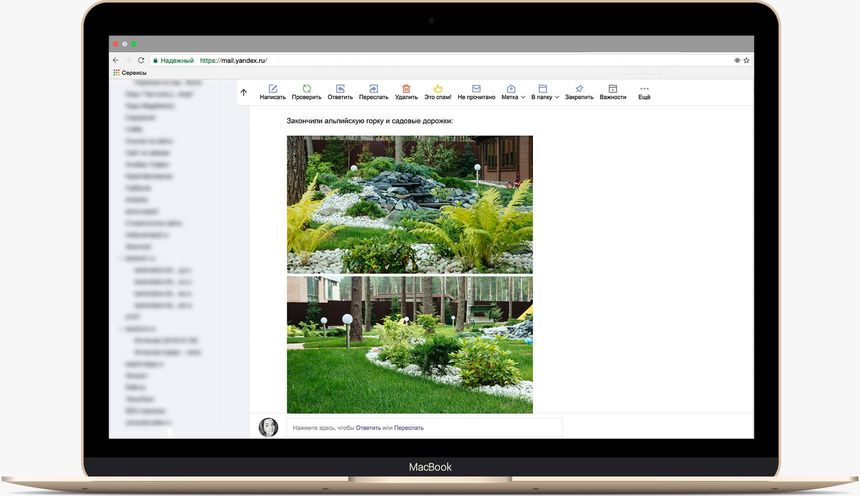Screen dimensions: 860x496
Task: Pin the message with Закрепить
Action: (578, 90)
